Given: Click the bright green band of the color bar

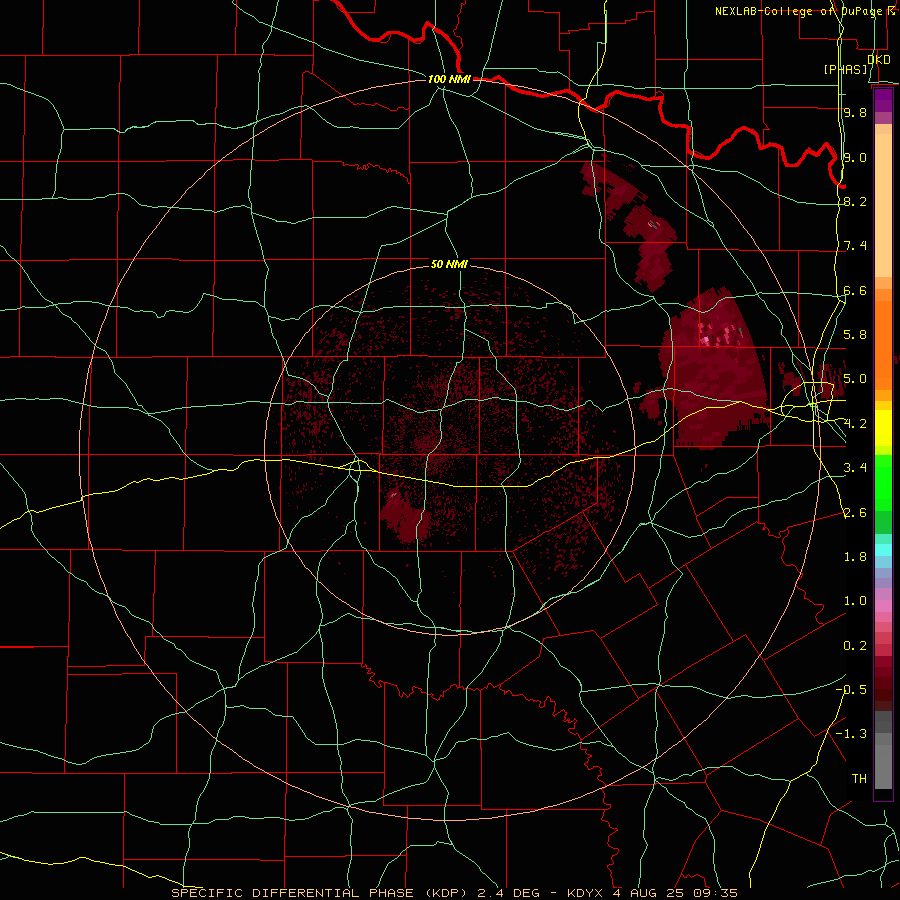Looking at the screenshot, I should [883, 482].
